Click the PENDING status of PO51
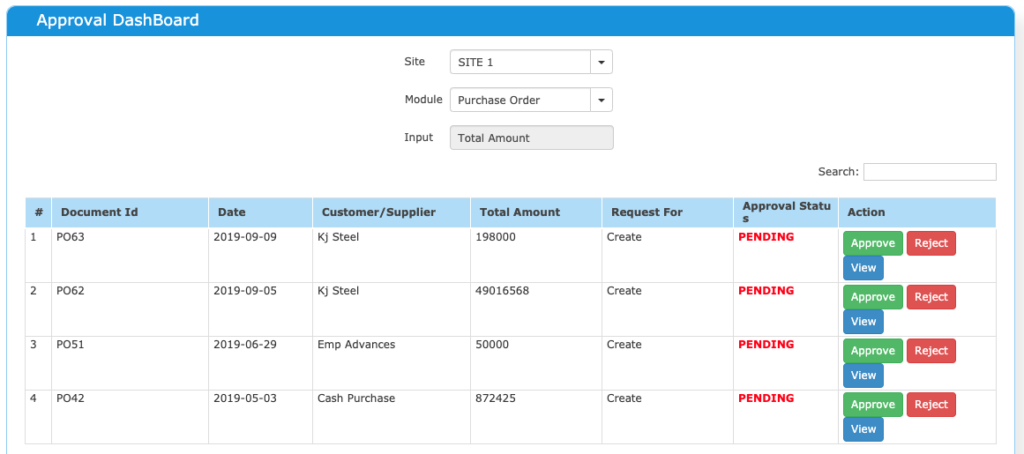This screenshot has height=454, width=1024. point(766,344)
